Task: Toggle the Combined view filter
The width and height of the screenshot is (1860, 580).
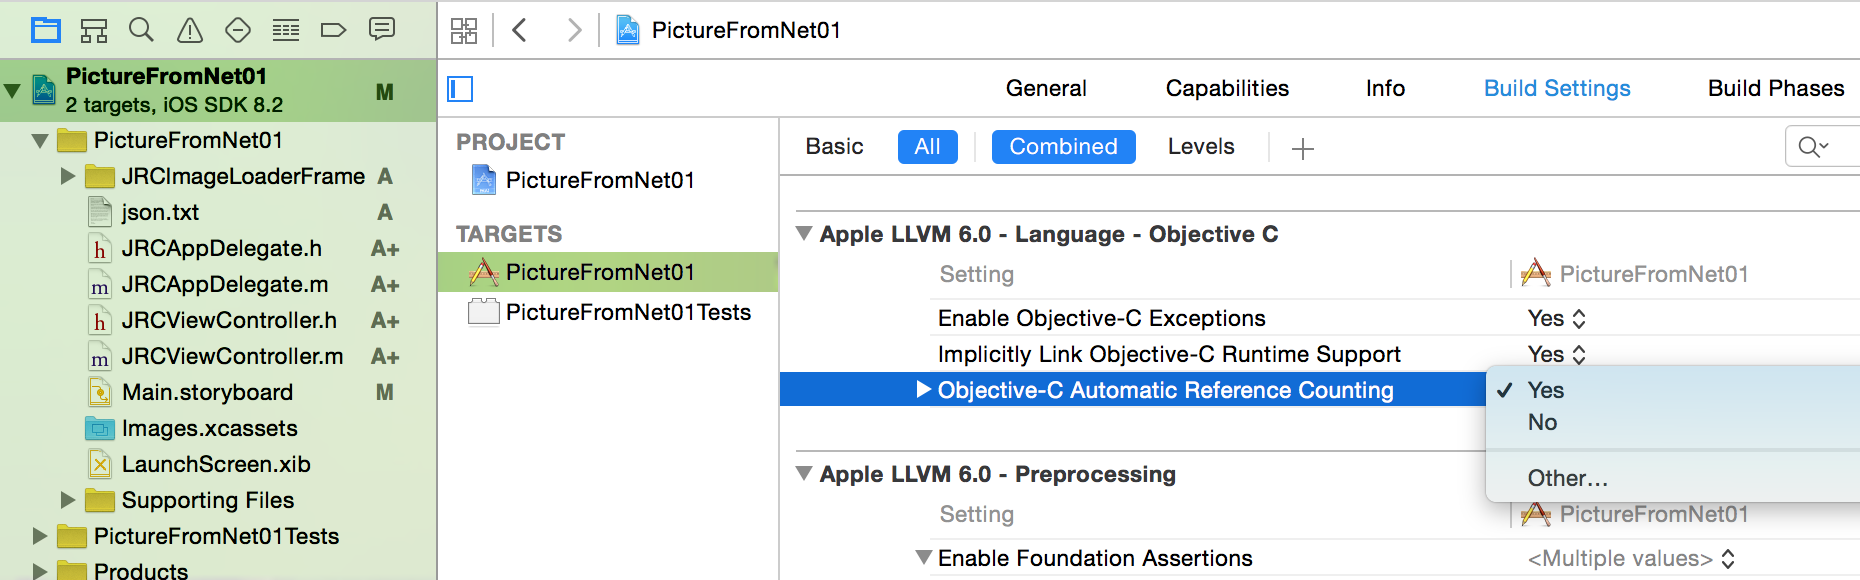Action: (1063, 147)
